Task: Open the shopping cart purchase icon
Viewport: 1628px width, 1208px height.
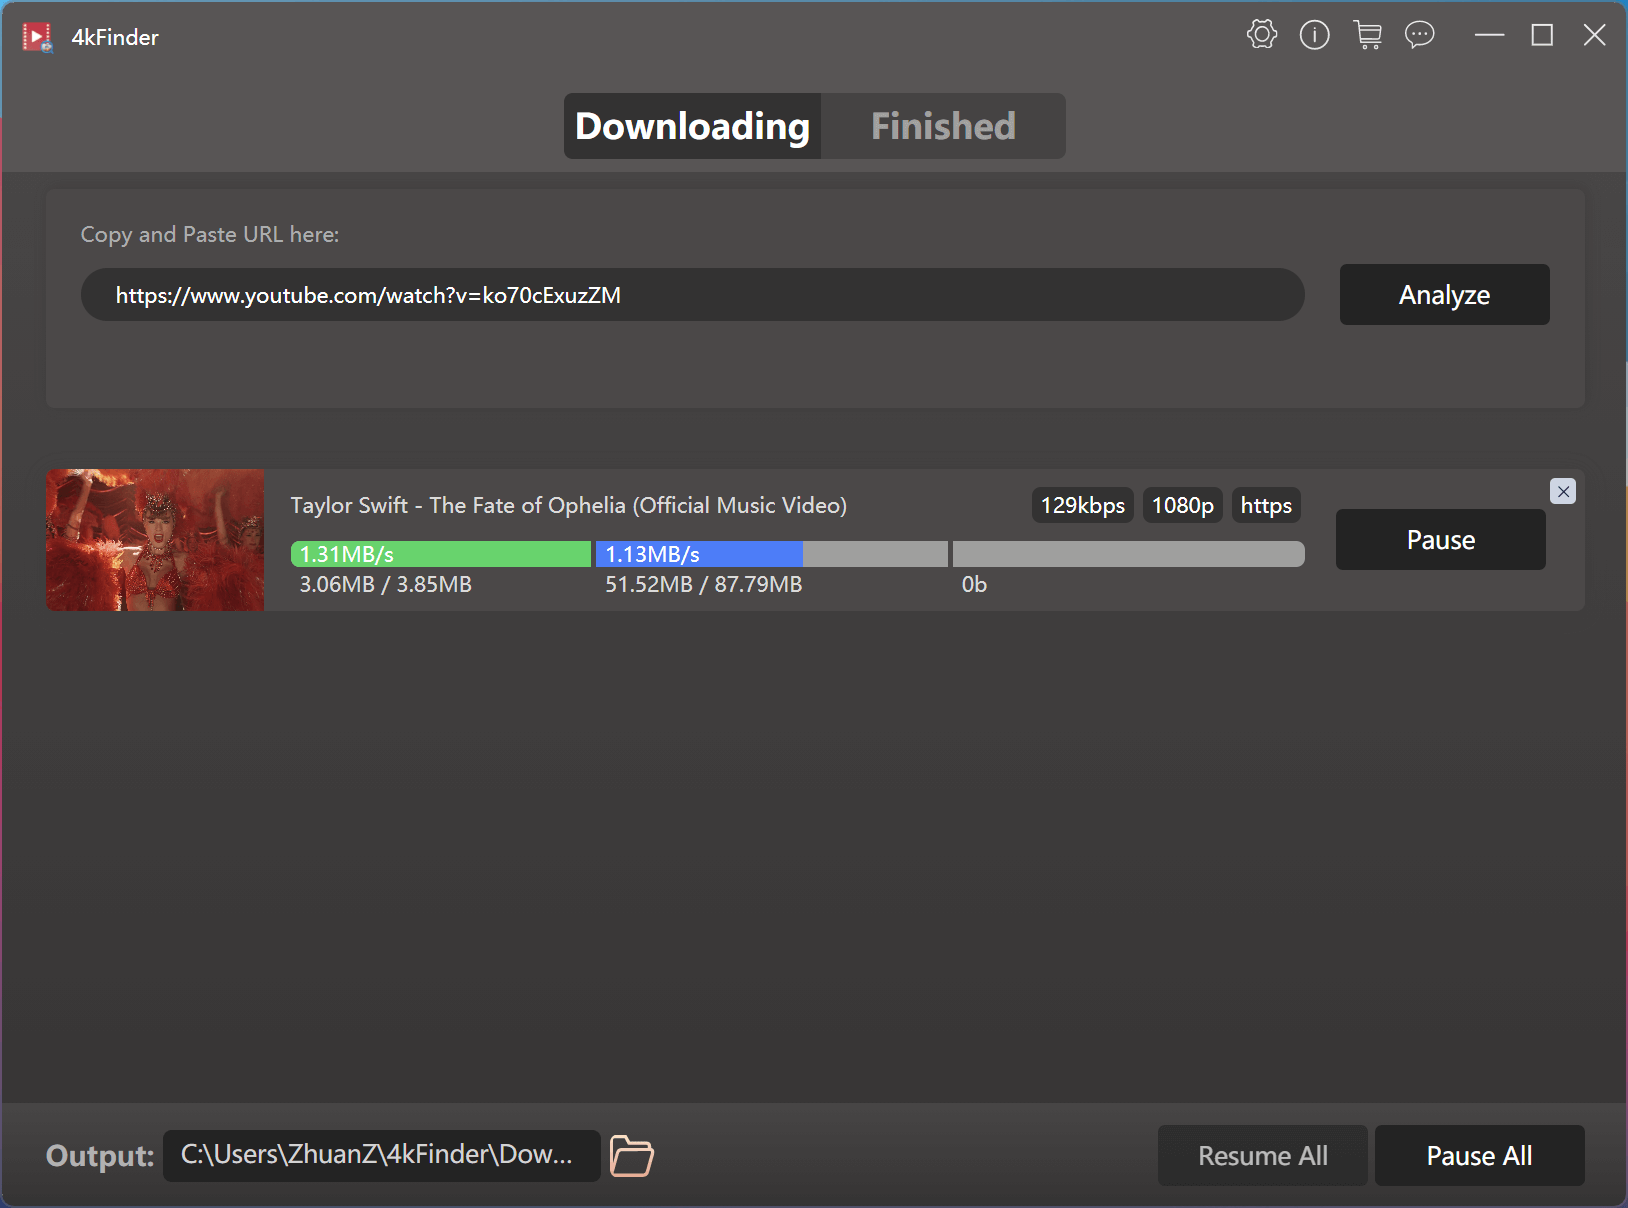Action: pyautogui.click(x=1367, y=36)
